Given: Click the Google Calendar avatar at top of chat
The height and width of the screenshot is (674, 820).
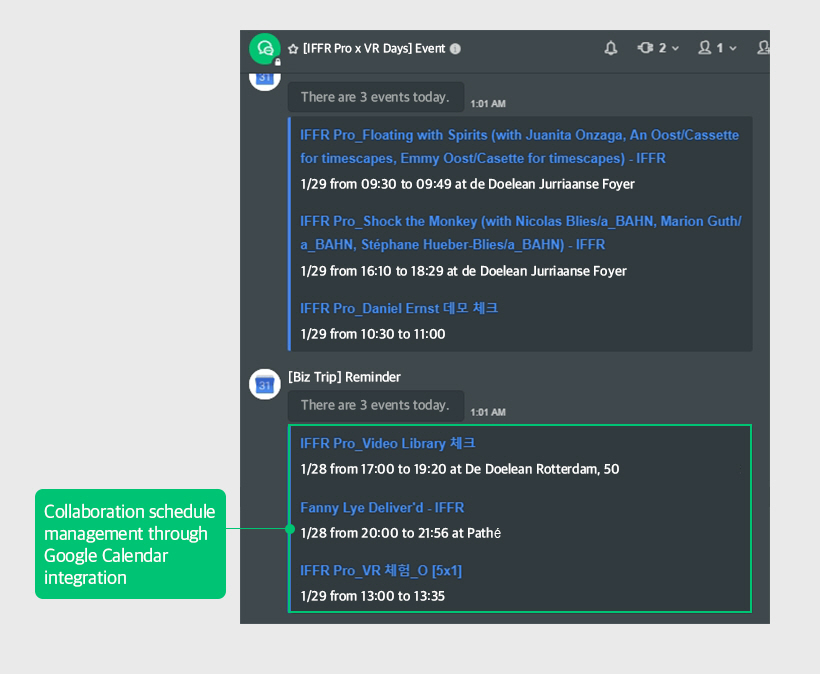Looking at the screenshot, I should tap(265, 82).
